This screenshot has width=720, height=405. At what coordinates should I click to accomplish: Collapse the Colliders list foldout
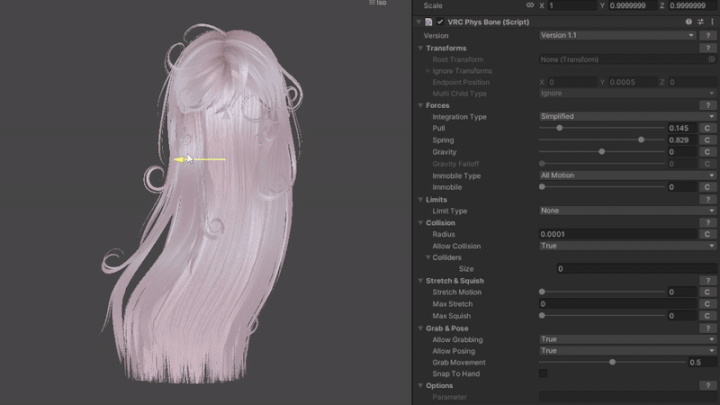pyautogui.click(x=427, y=257)
